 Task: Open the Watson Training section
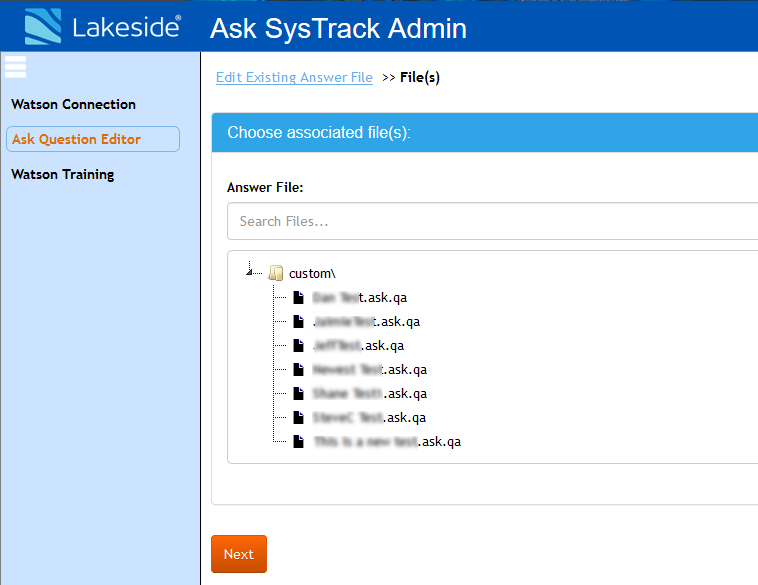(63, 175)
